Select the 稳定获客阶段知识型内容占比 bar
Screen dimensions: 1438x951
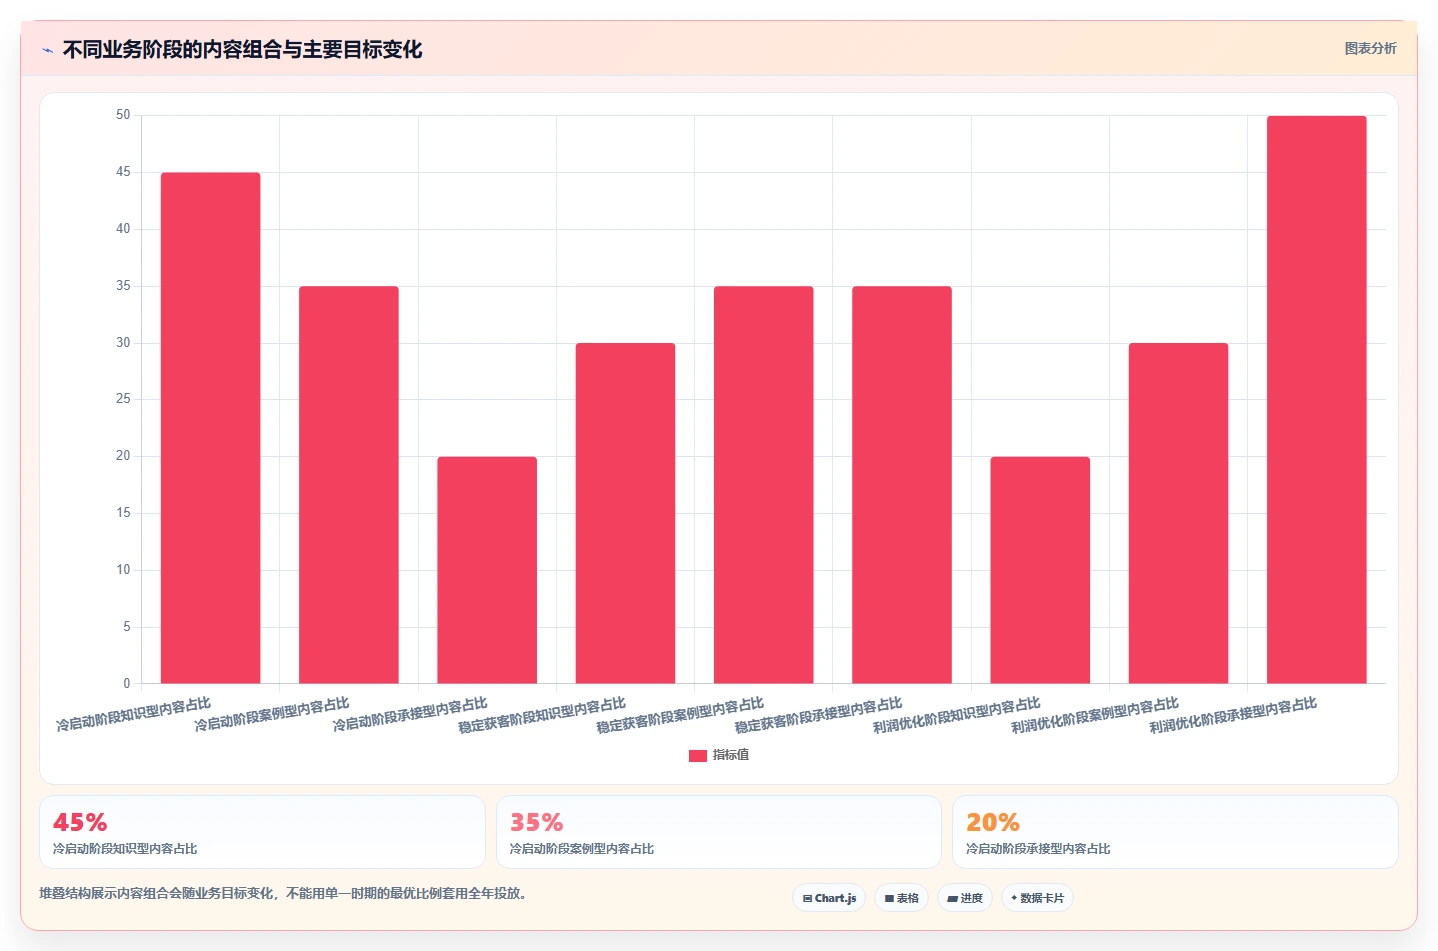pos(625,513)
